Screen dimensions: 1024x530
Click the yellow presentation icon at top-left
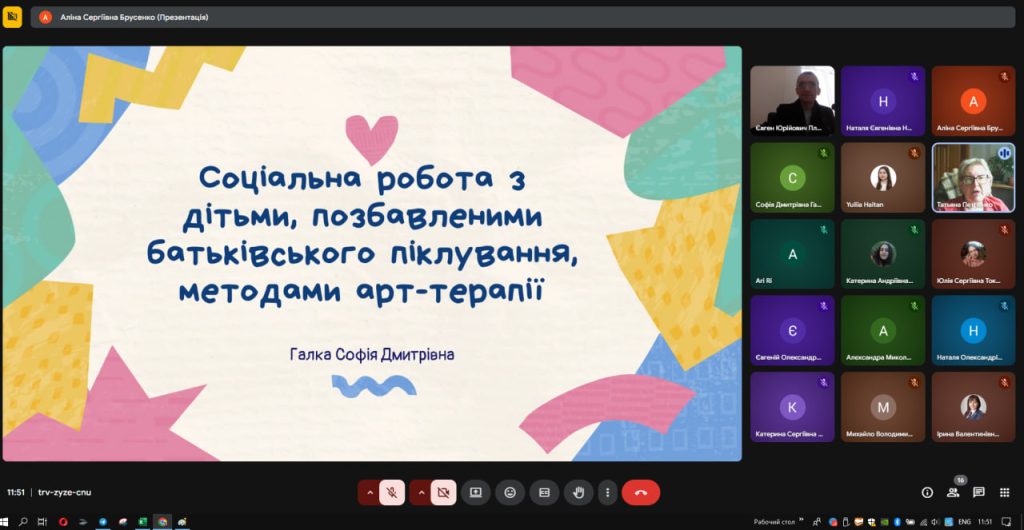coord(12,17)
